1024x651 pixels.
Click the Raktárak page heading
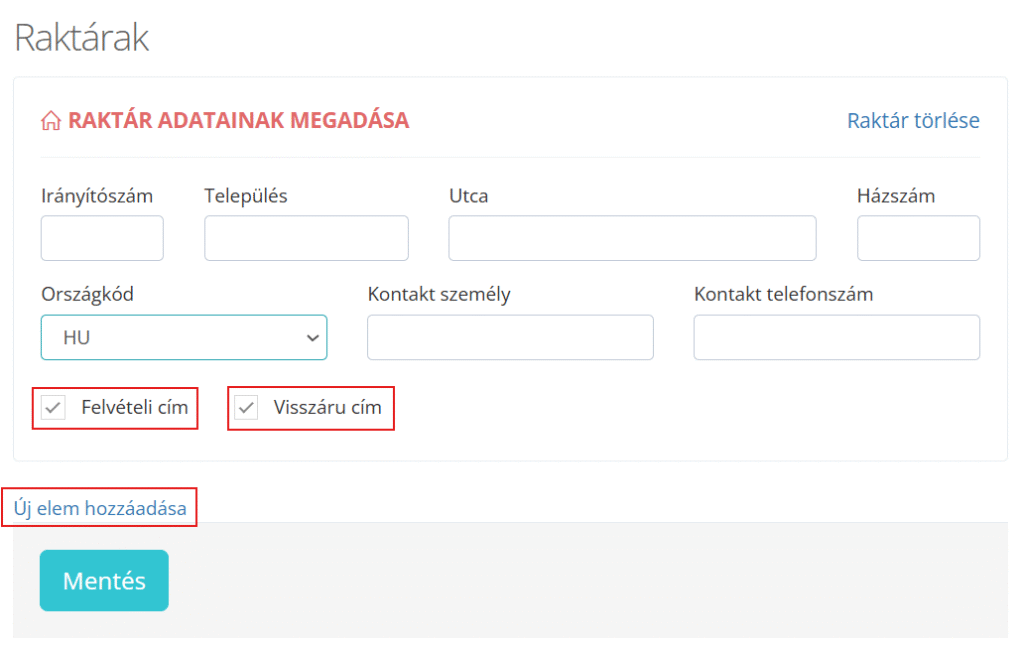coord(82,37)
